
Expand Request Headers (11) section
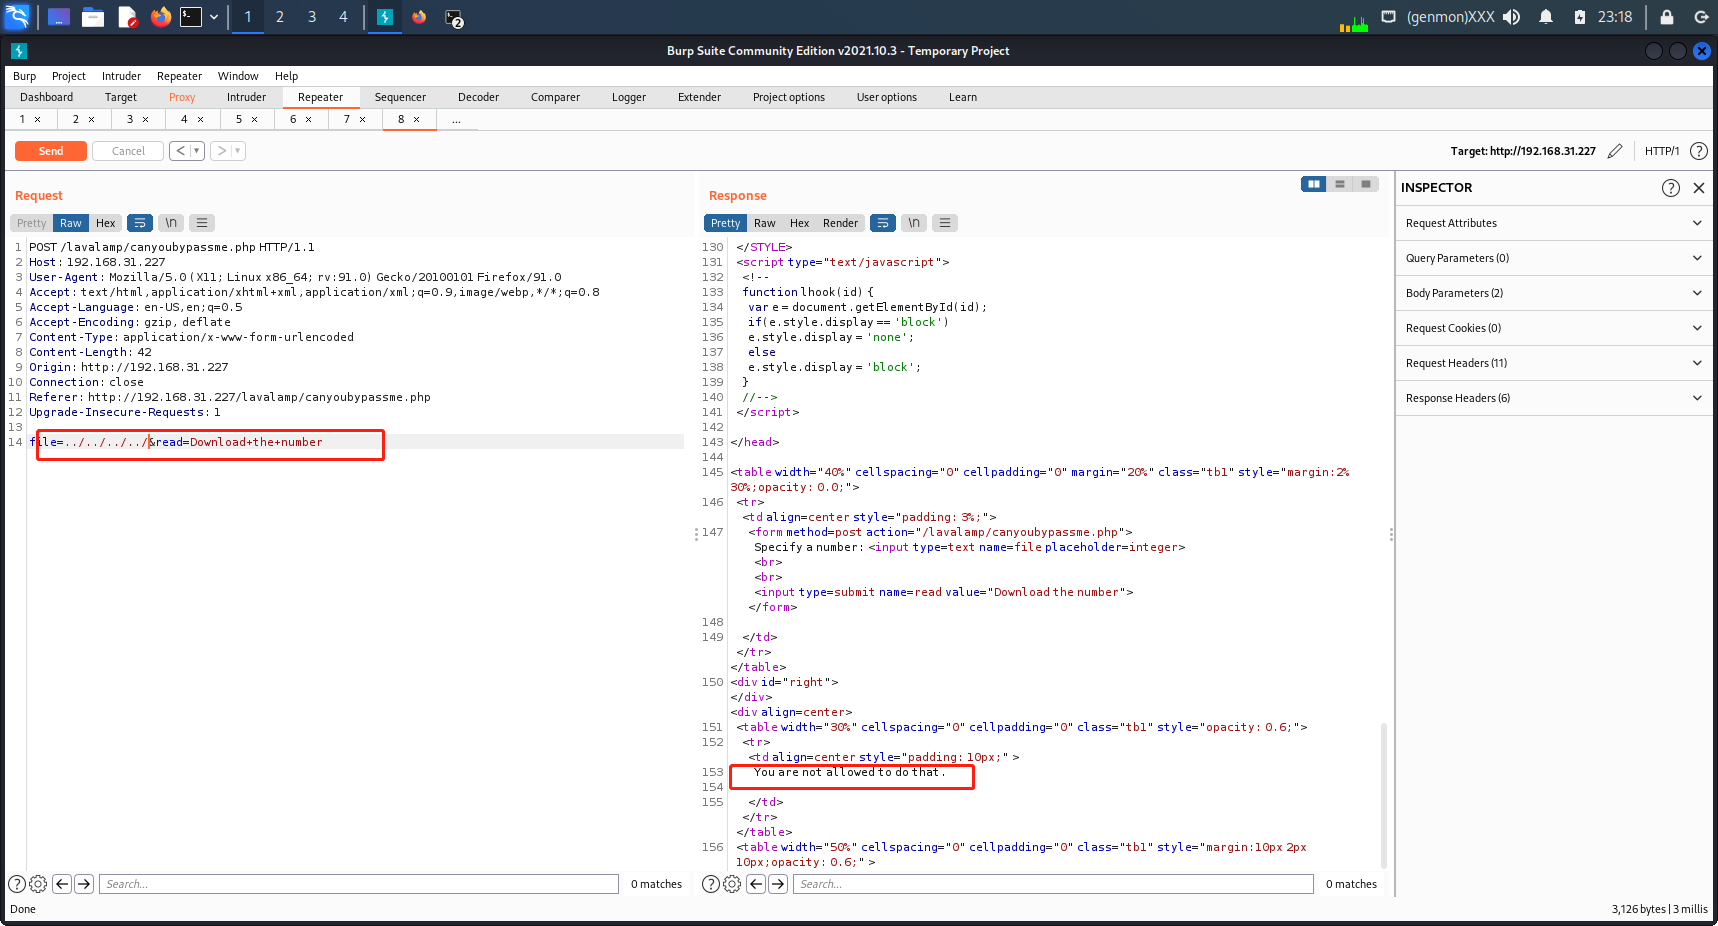1554,363
